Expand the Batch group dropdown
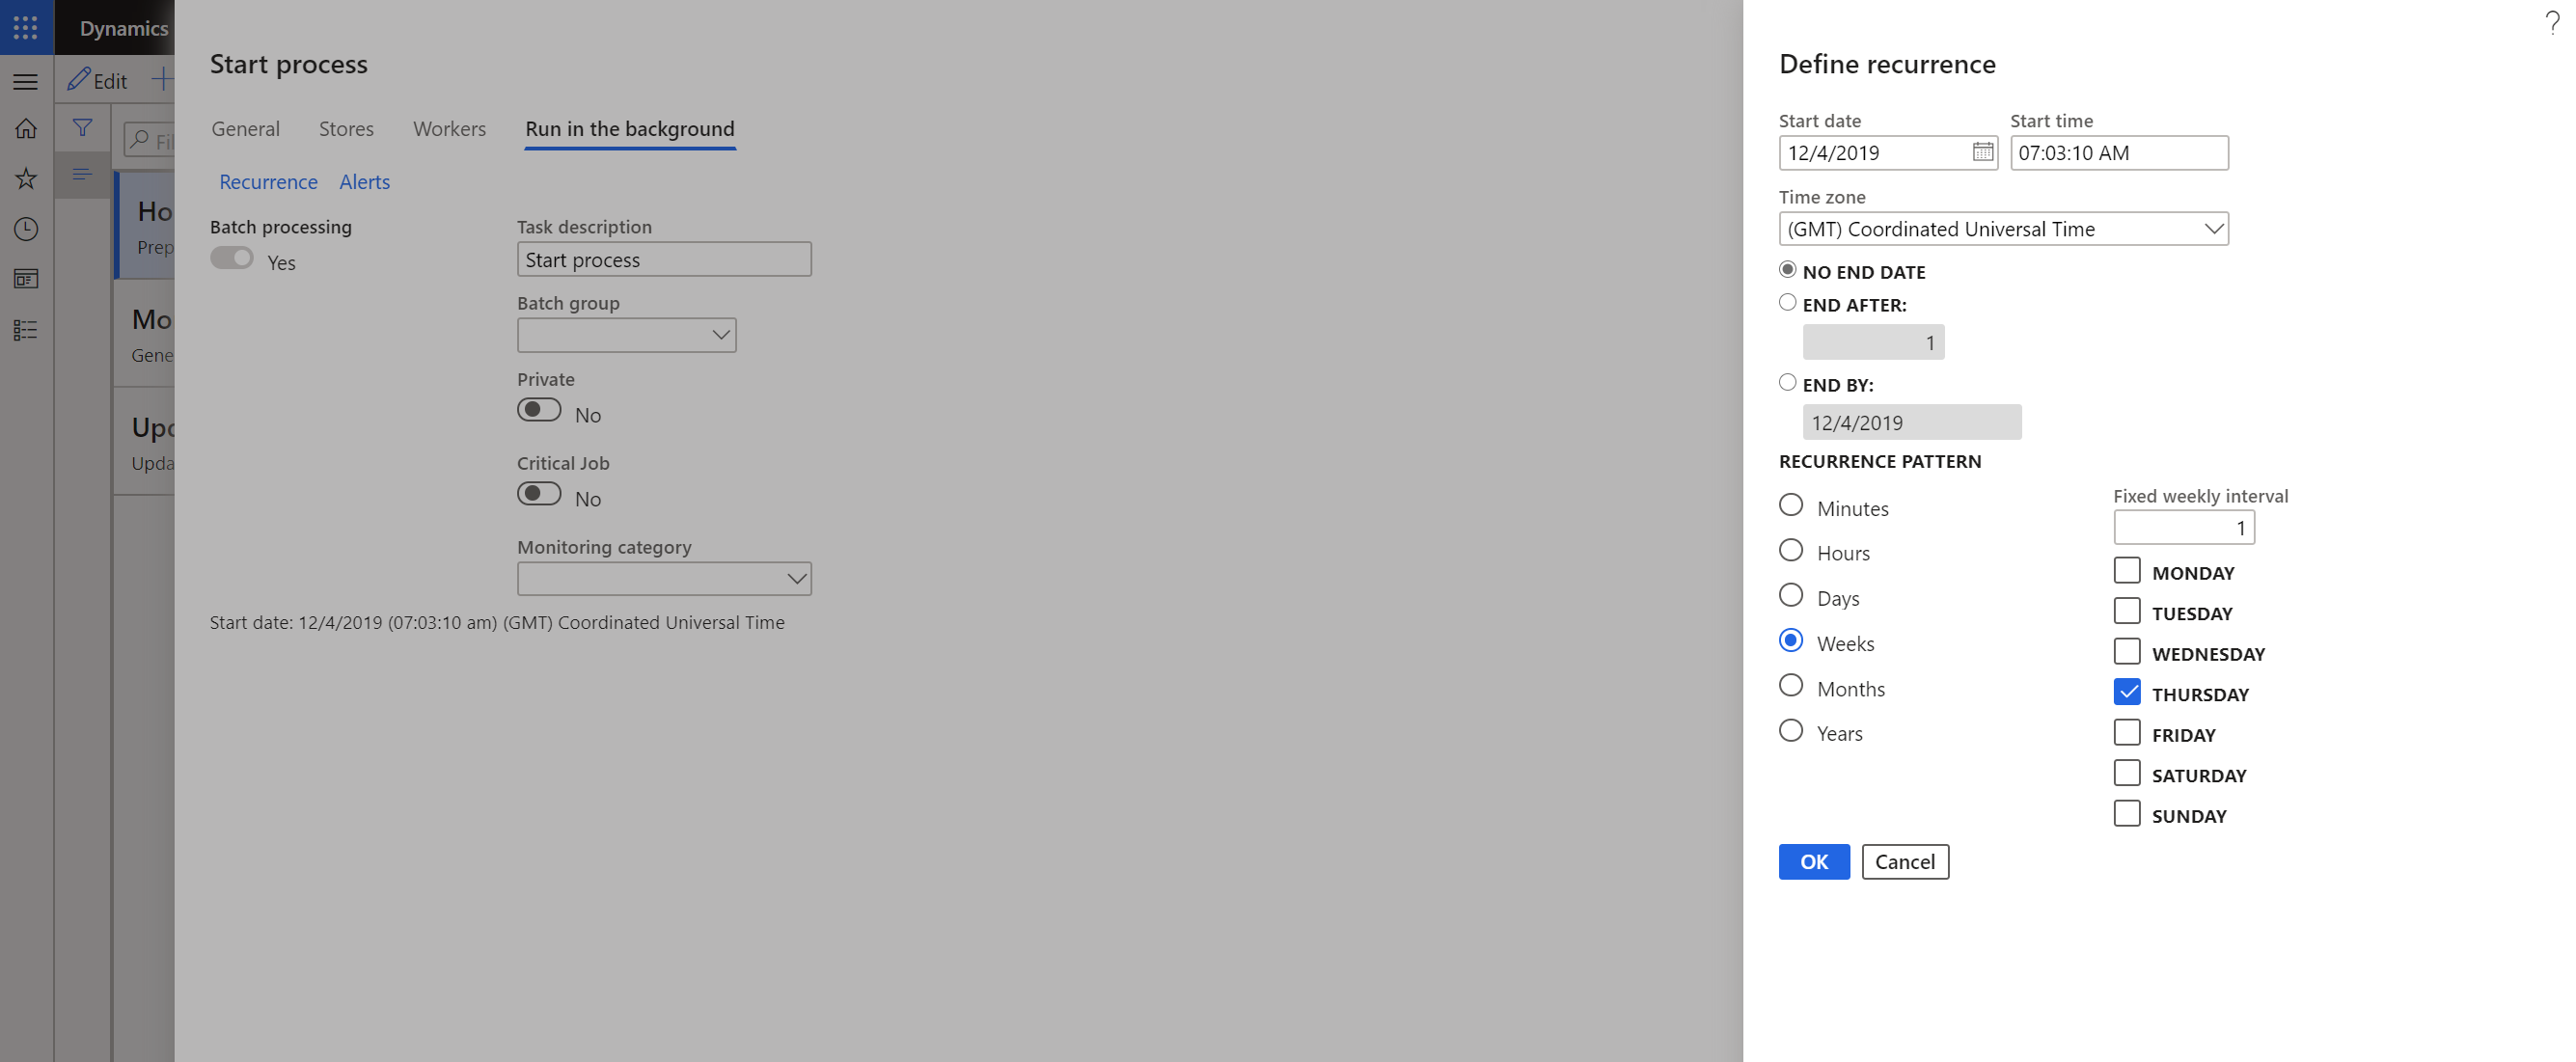 716,335
